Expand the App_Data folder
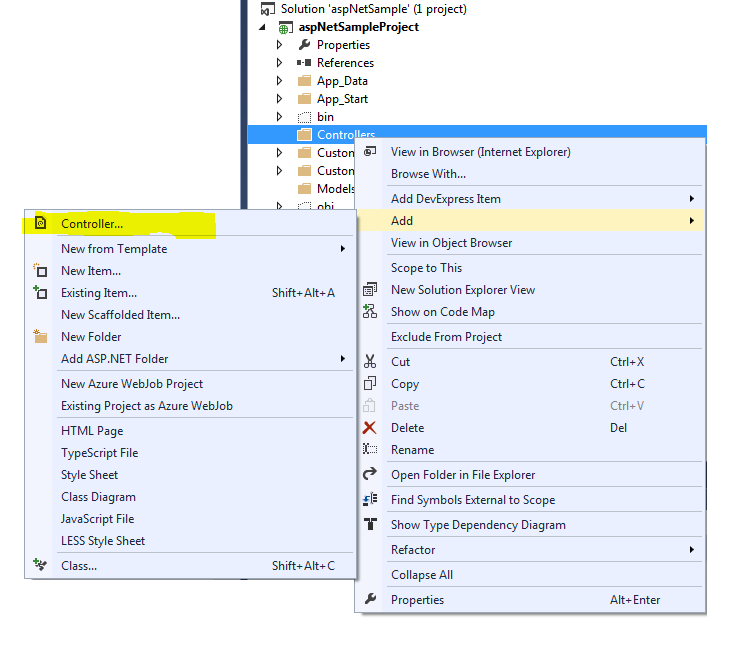 (x=279, y=80)
